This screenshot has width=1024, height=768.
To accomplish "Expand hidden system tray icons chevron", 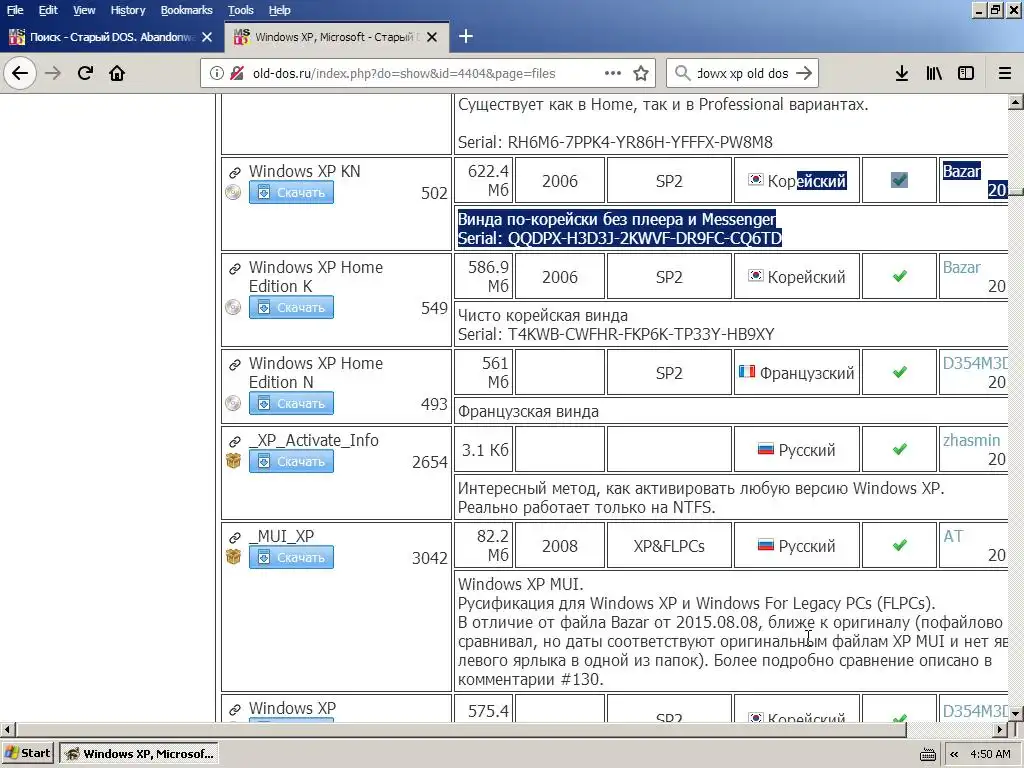I will click(954, 754).
